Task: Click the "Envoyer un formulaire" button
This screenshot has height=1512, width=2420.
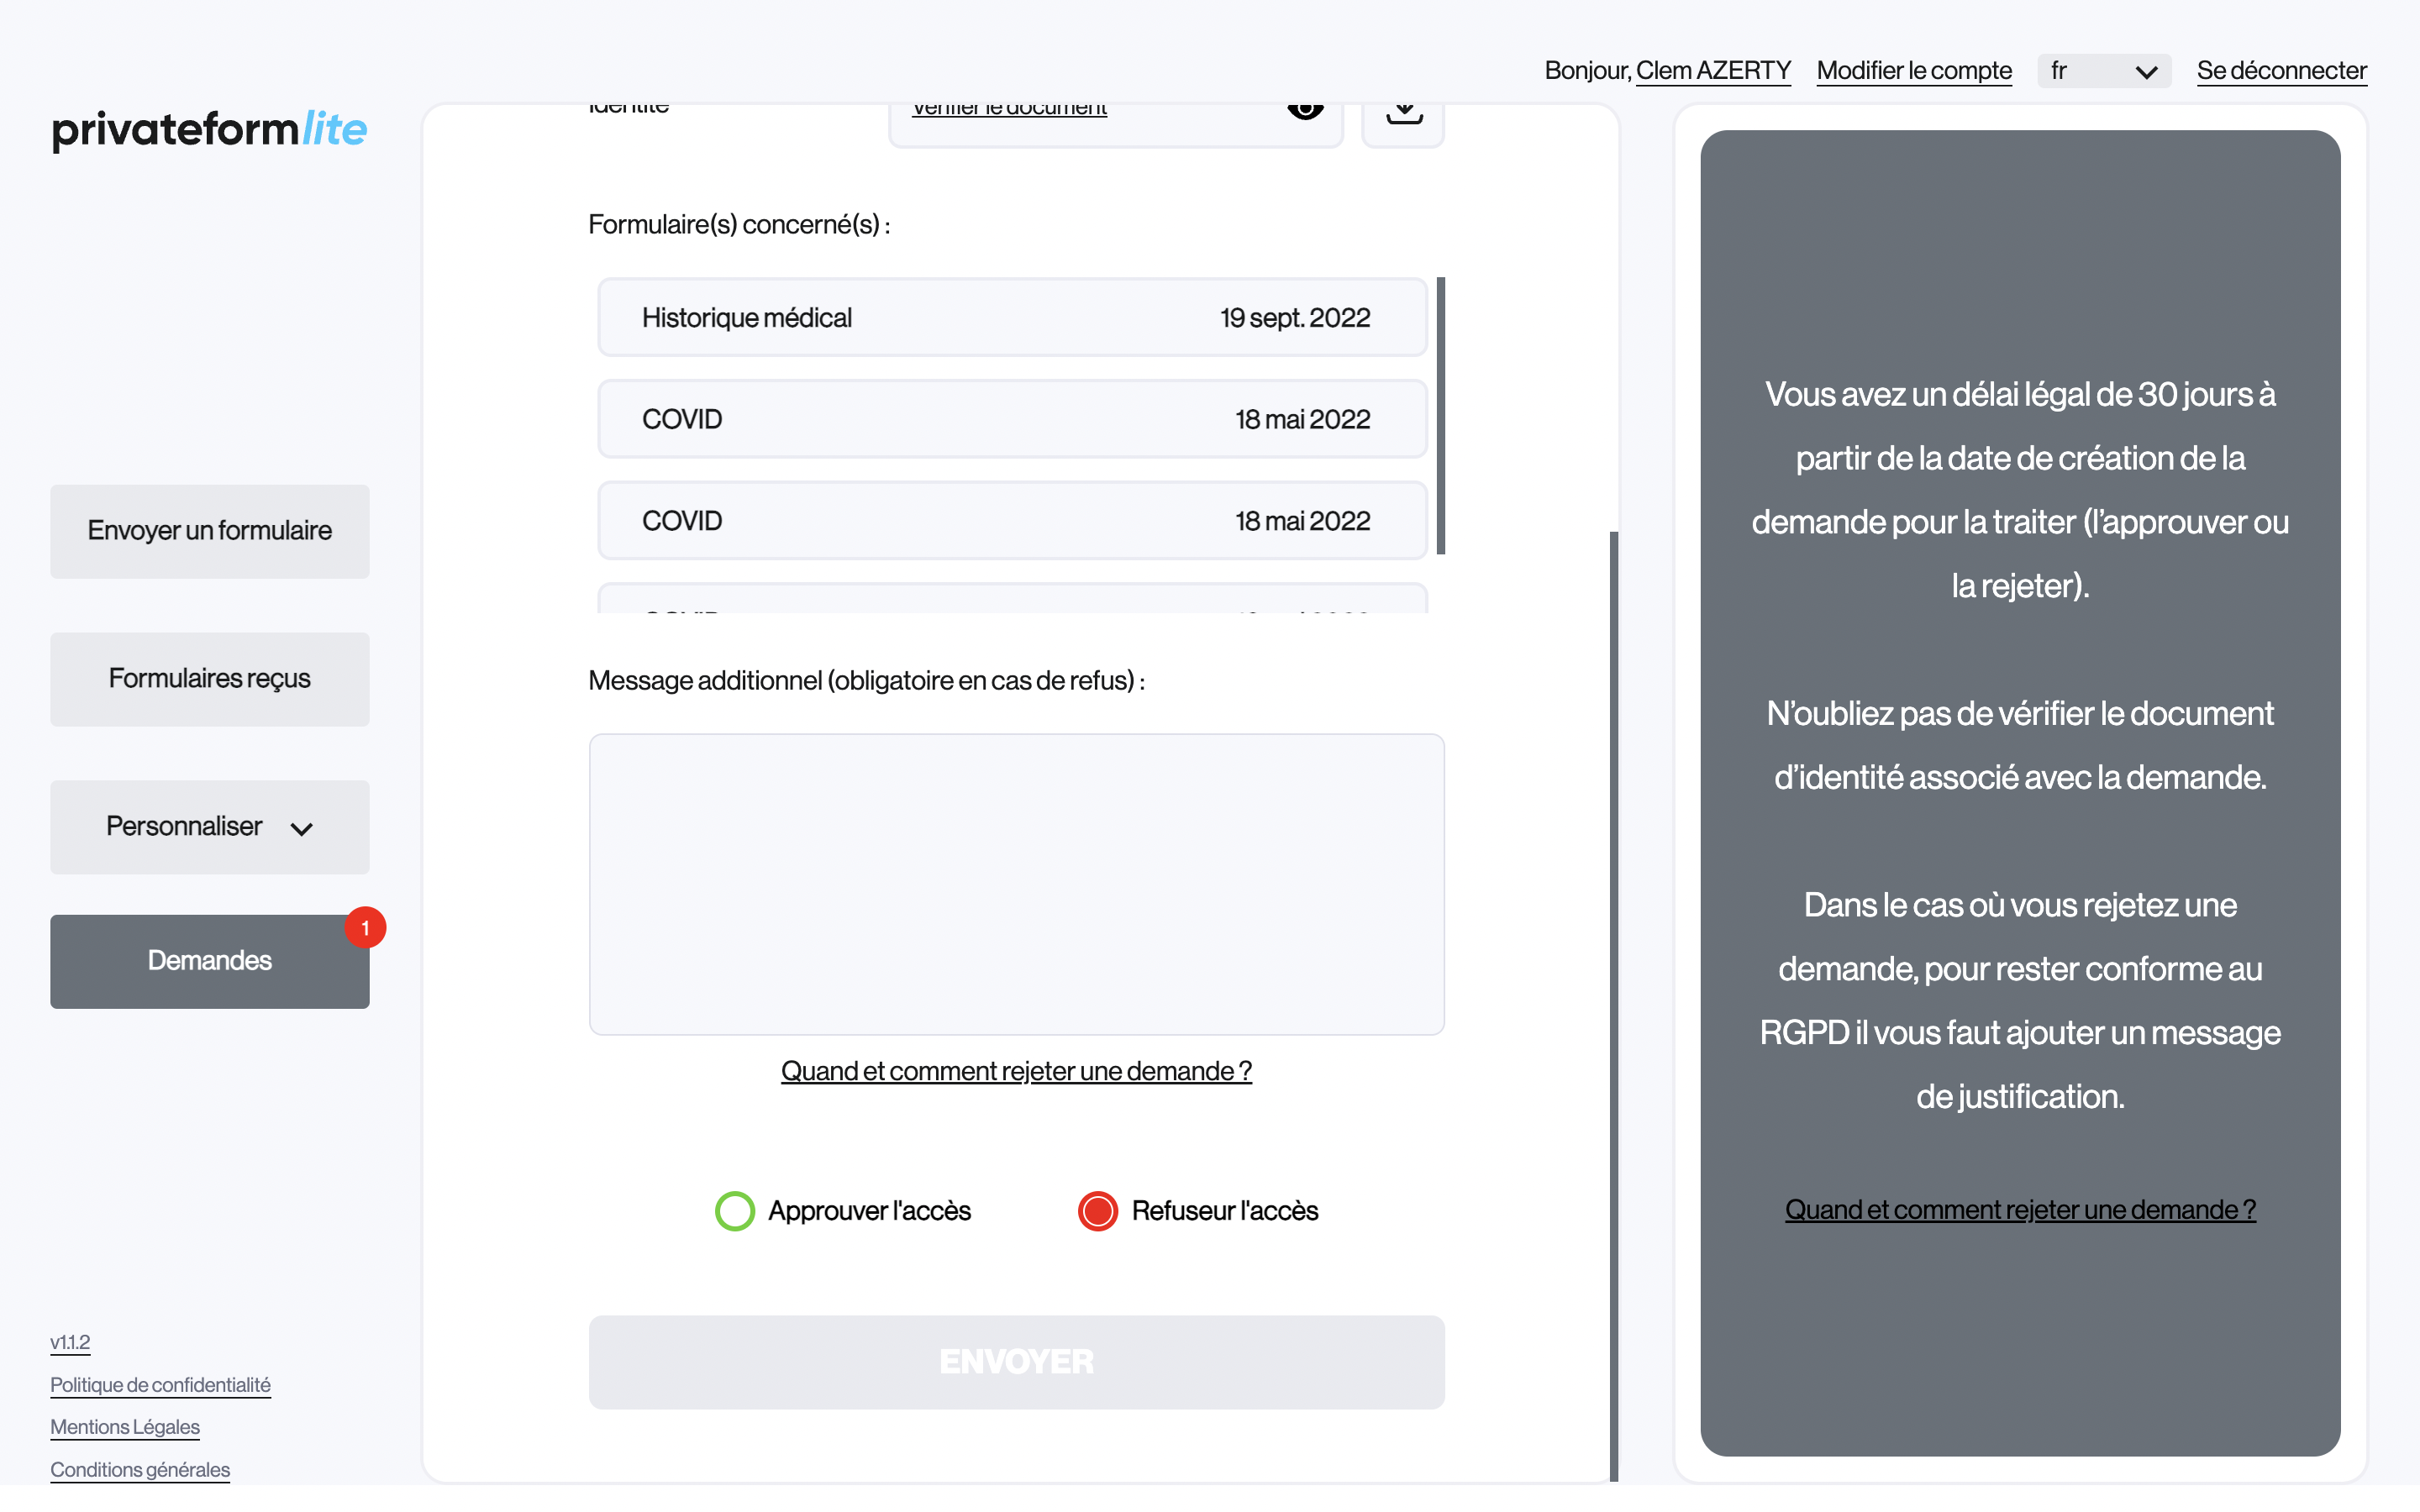Action: pos(209,531)
